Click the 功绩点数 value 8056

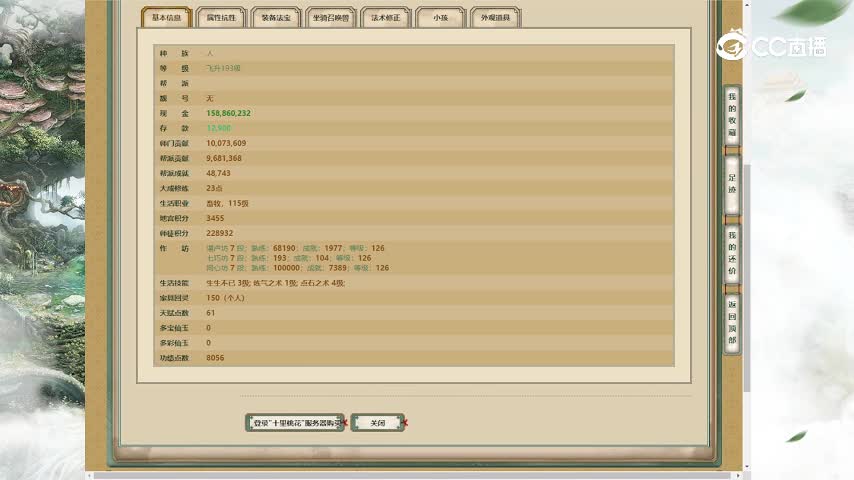tap(215, 357)
